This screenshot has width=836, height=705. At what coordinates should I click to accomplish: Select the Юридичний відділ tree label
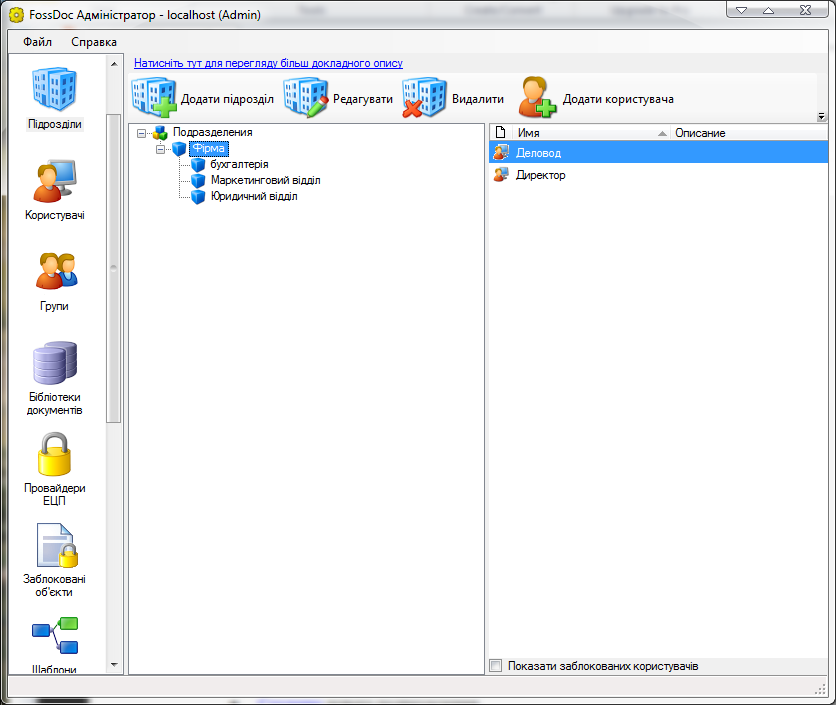pos(254,196)
